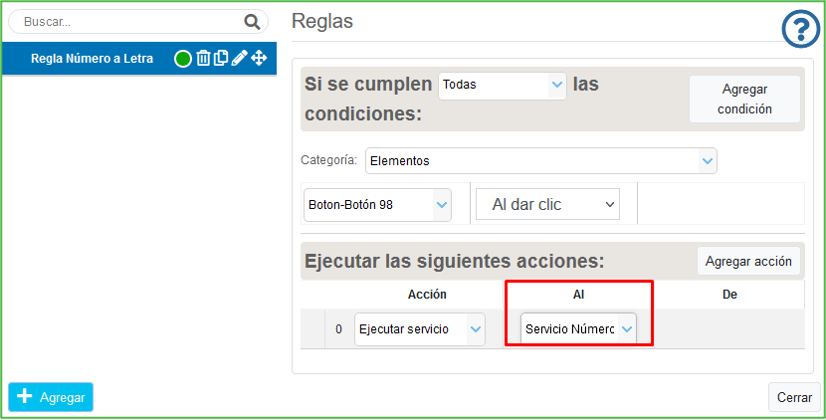Image resolution: width=826 pixels, height=420 pixels.
Task: Open the Todas conditions dropdown
Action: 502,85
